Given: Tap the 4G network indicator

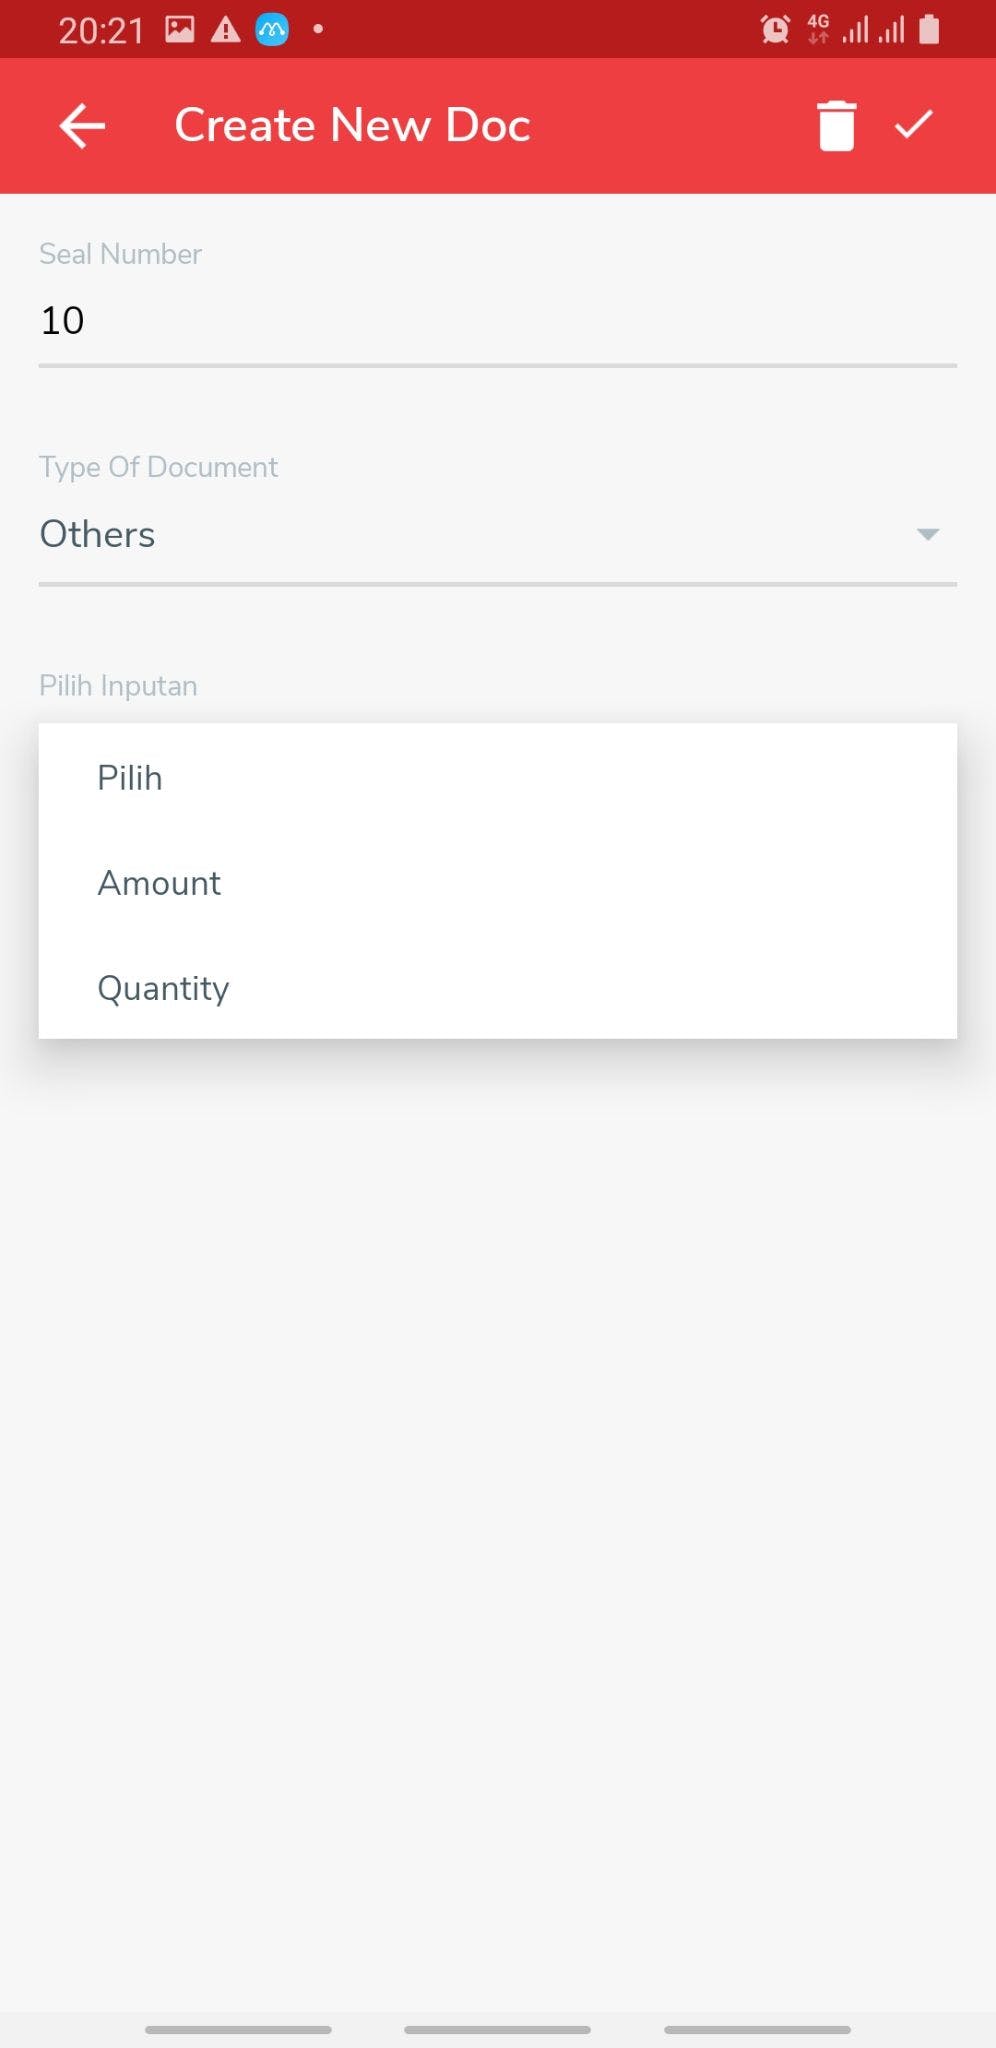Looking at the screenshot, I should (818, 29).
